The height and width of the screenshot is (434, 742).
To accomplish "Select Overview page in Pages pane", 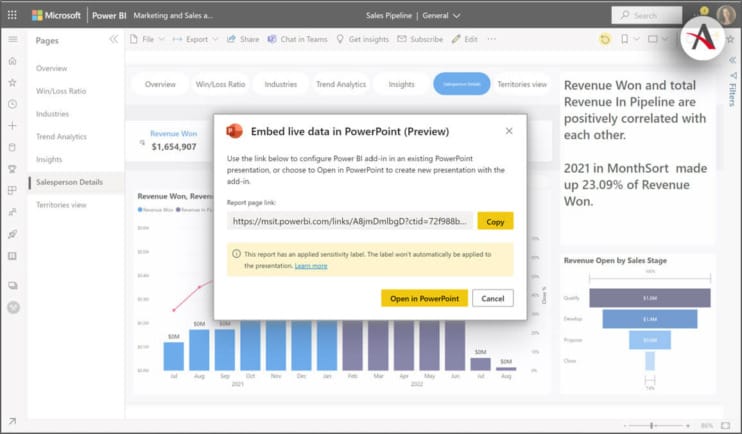I will click(52, 68).
